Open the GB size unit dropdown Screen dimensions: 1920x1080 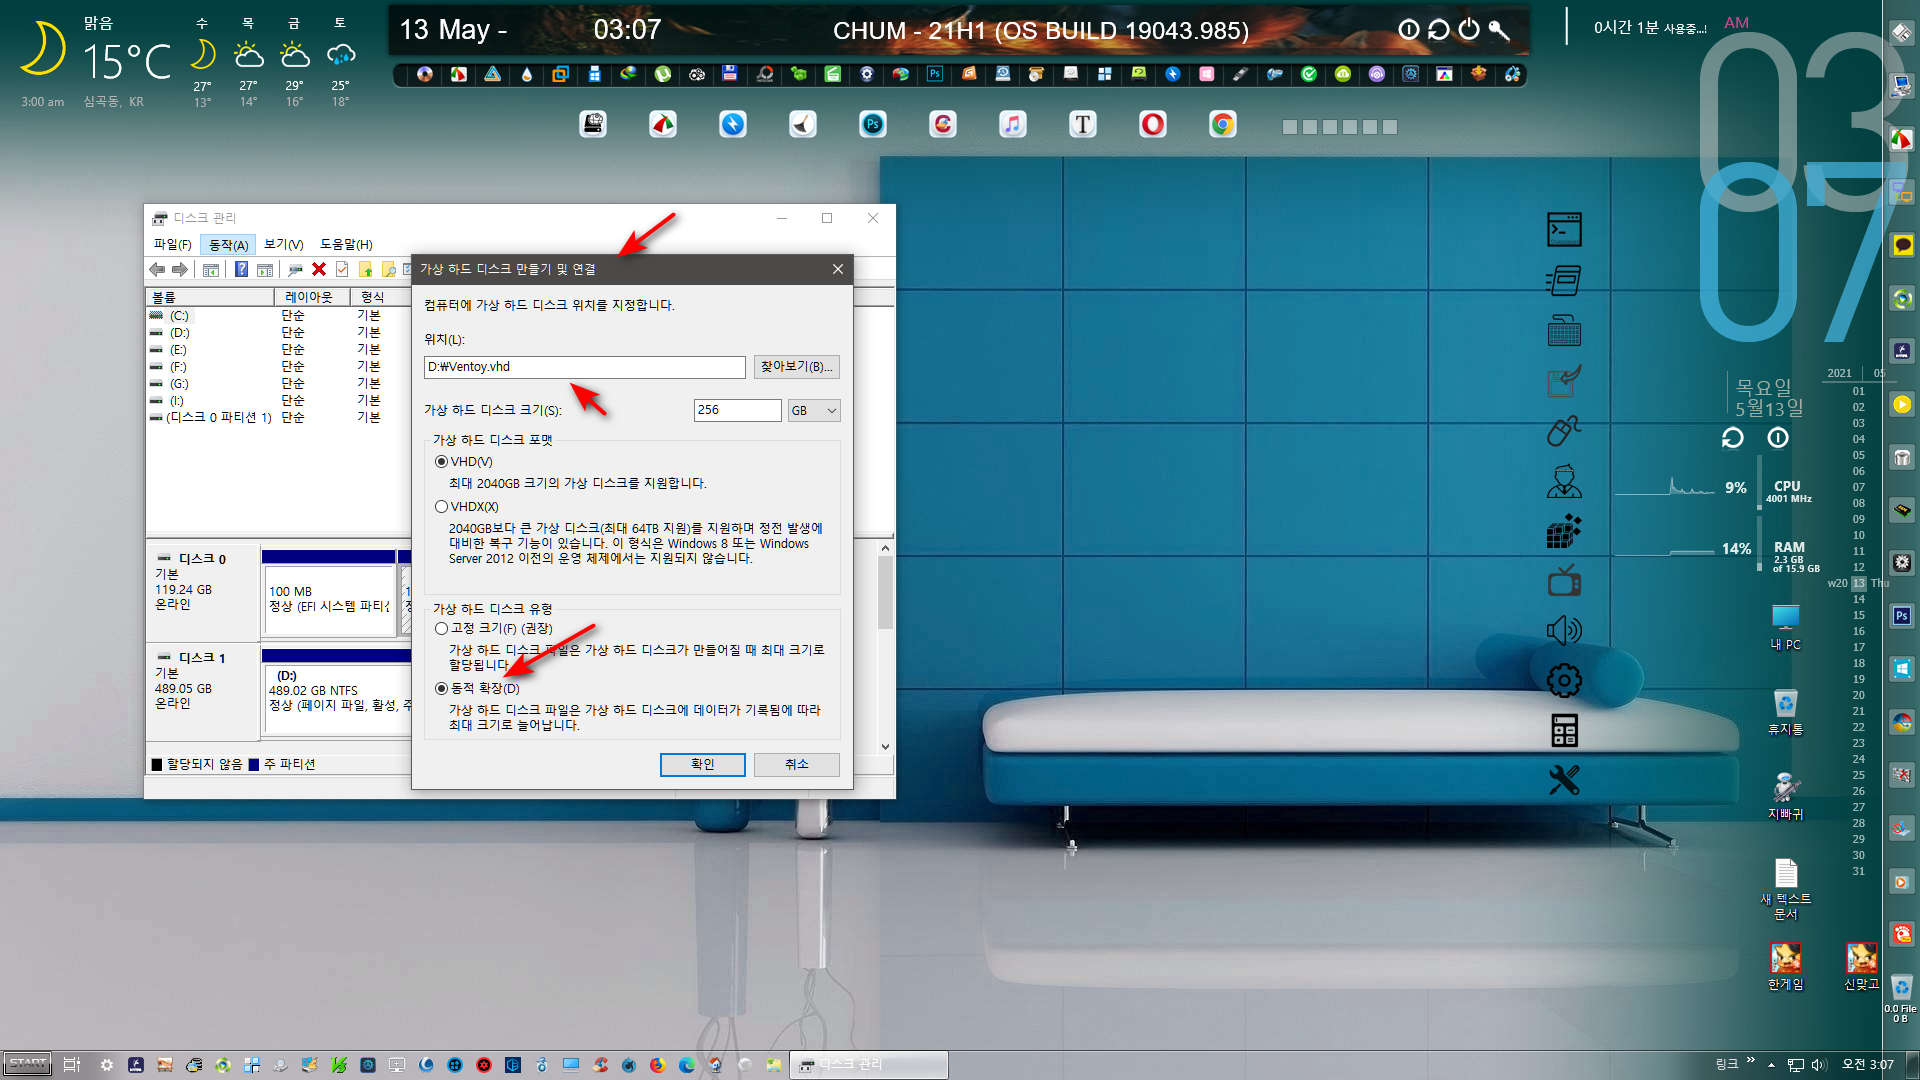click(x=814, y=410)
